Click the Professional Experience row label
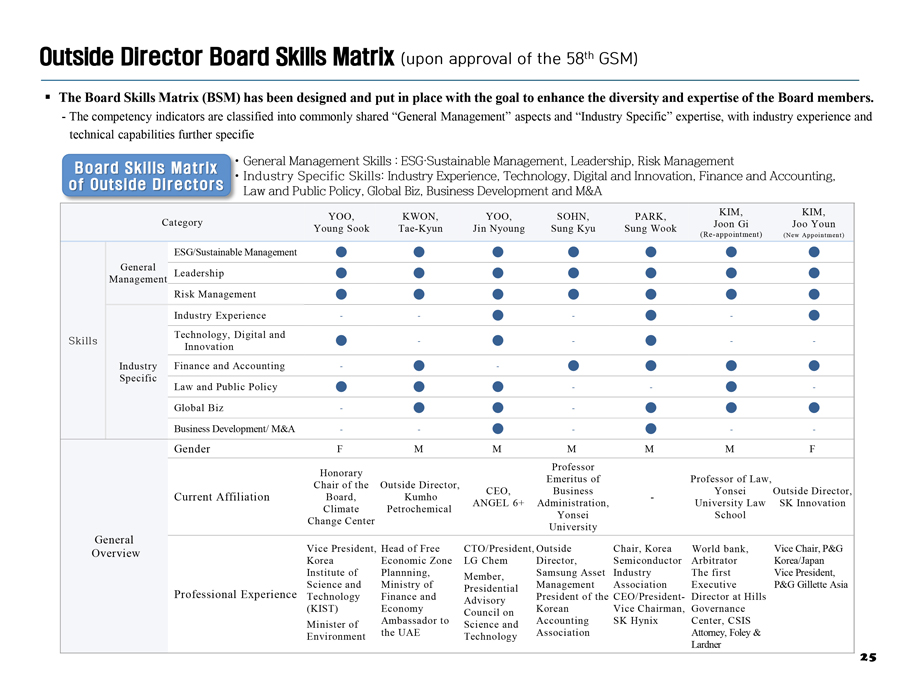 (234, 594)
